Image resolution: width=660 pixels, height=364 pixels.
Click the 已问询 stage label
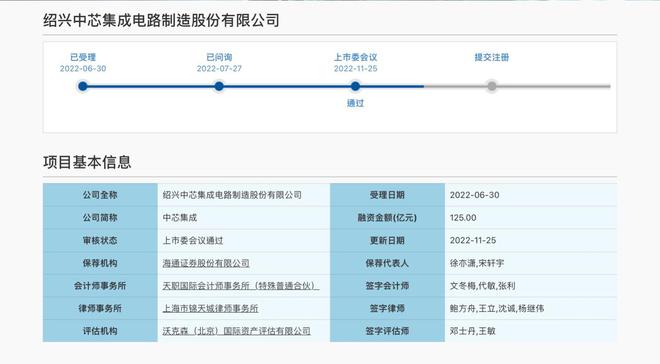(x=219, y=57)
